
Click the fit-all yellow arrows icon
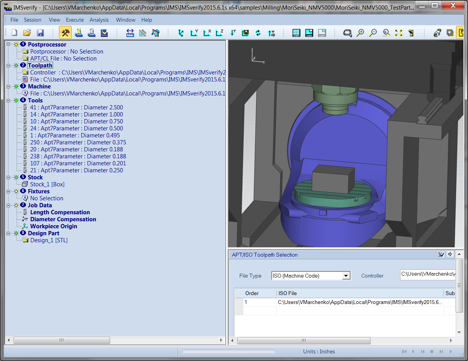pos(399,33)
